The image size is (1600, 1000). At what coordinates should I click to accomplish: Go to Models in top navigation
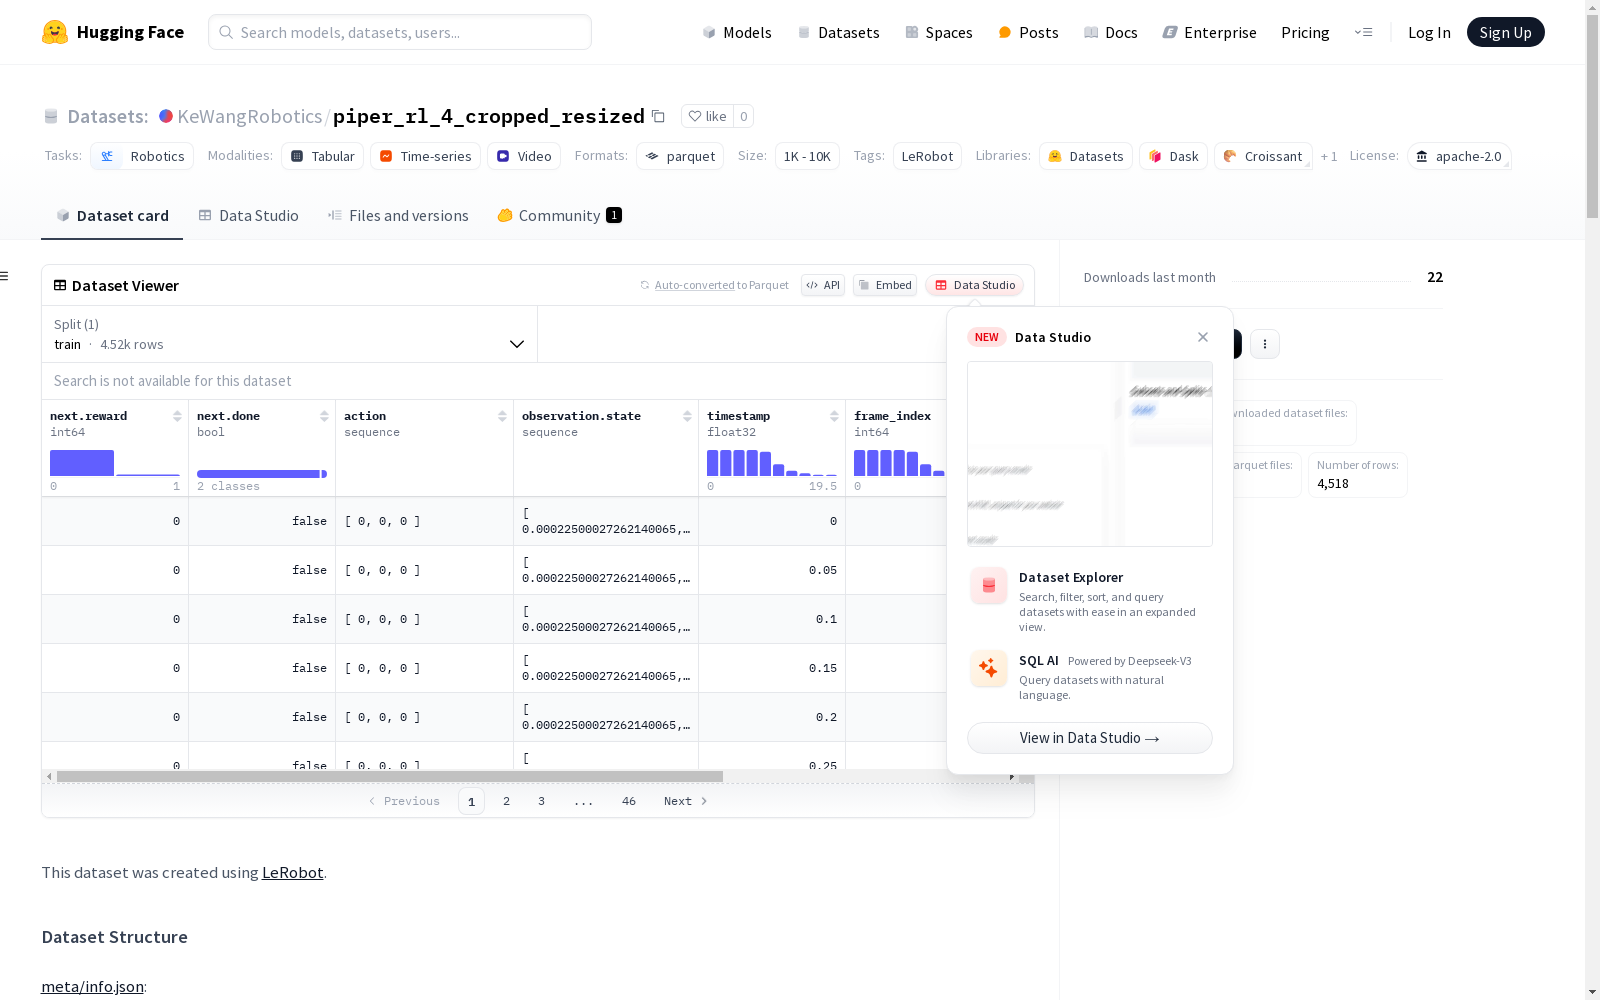point(737,32)
